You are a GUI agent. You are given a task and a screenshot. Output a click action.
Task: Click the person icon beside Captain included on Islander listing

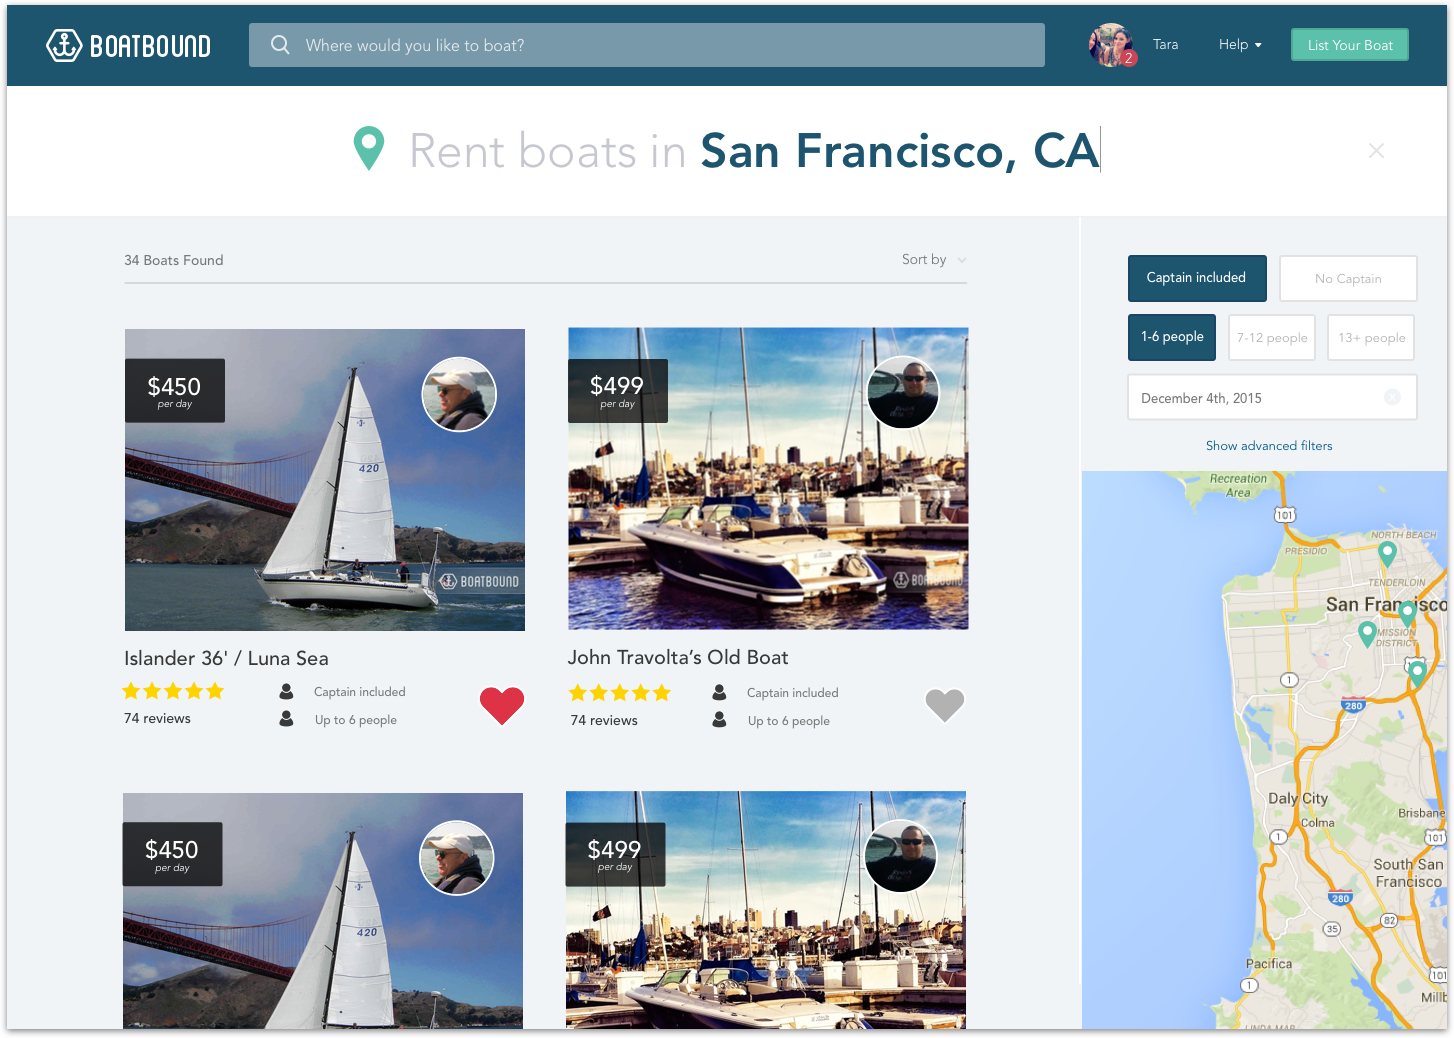[x=286, y=691]
